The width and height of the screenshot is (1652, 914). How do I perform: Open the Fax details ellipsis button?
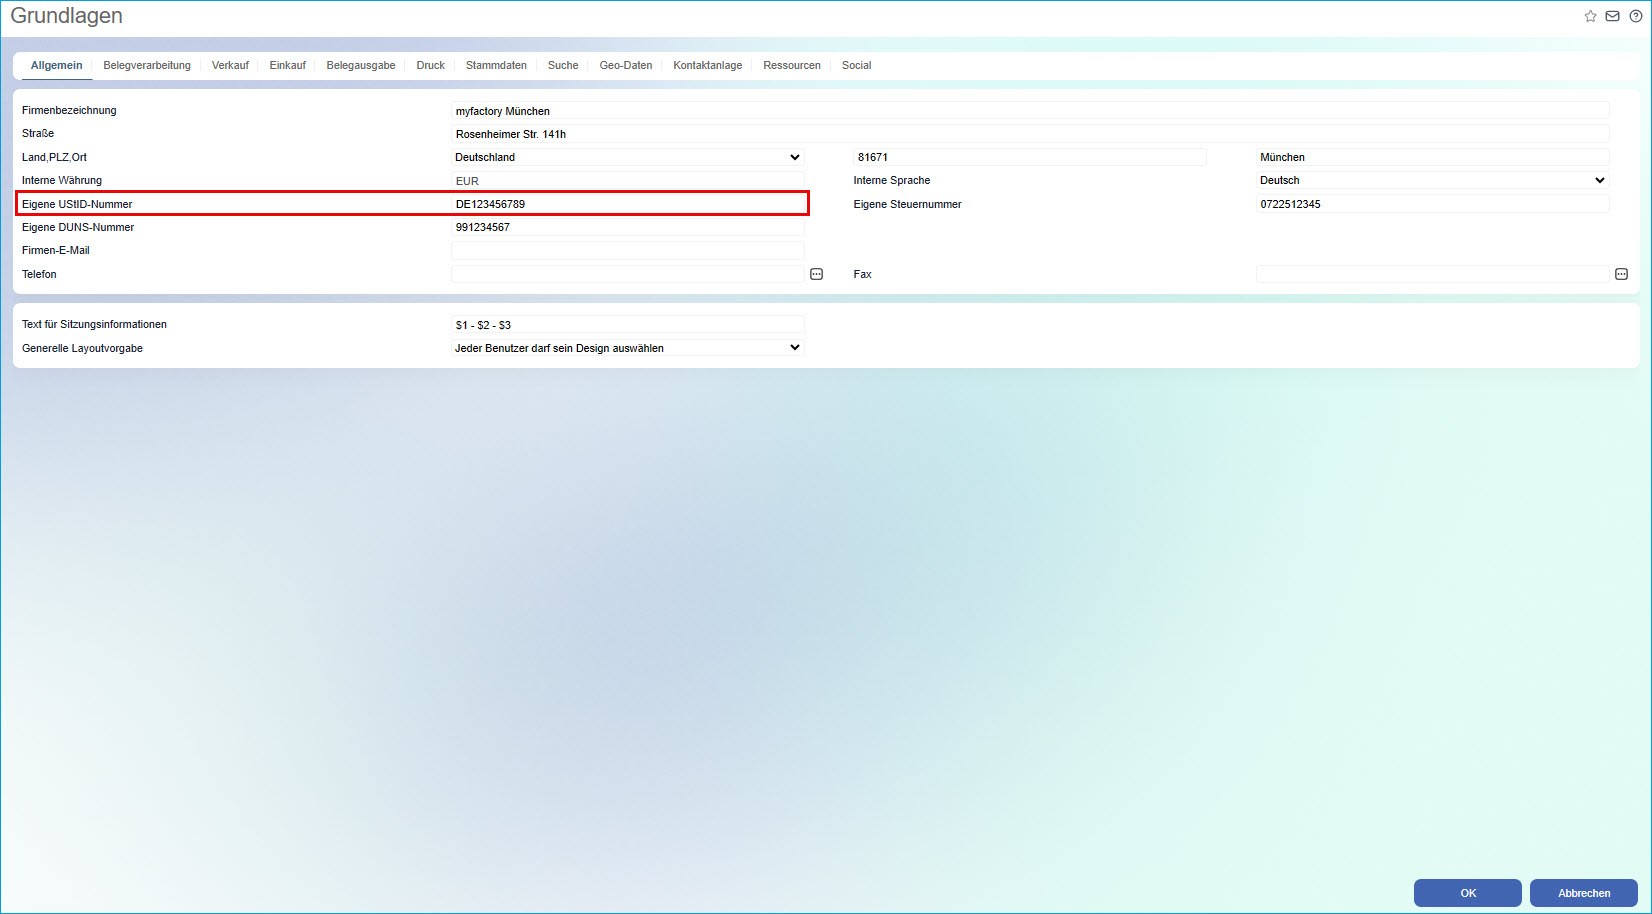point(1621,274)
